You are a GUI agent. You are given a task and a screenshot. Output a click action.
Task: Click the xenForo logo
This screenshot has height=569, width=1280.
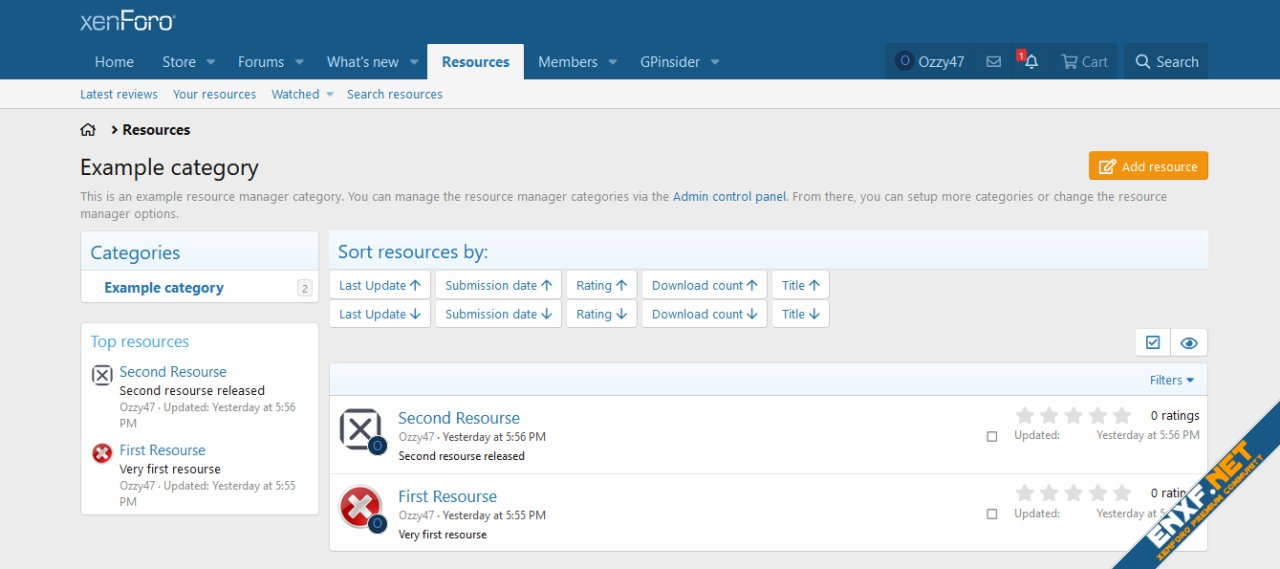pyautogui.click(x=127, y=21)
